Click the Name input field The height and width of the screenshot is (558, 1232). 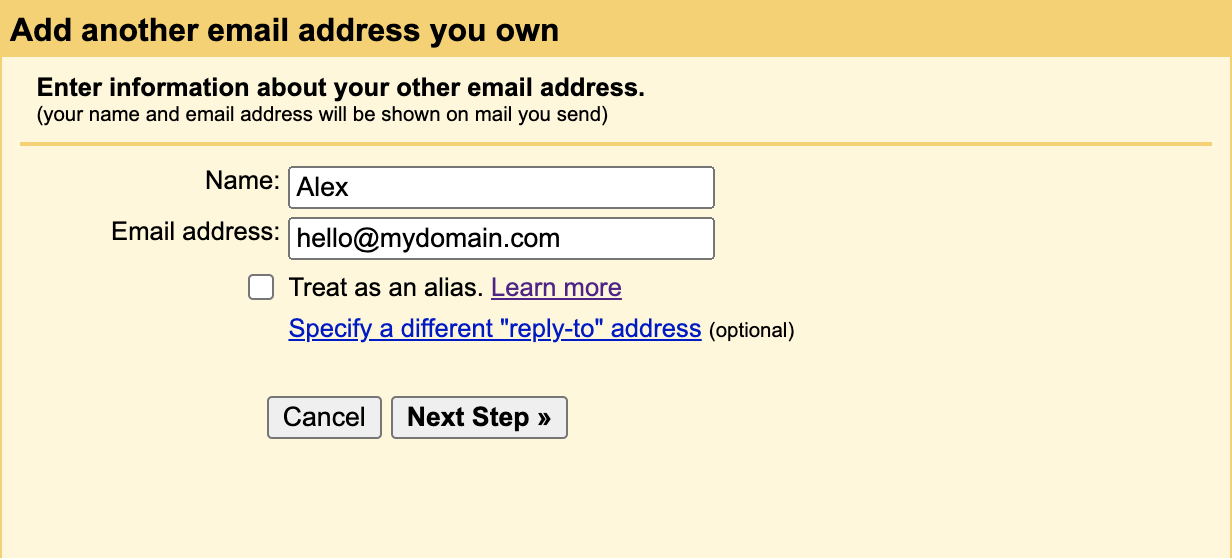501,188
